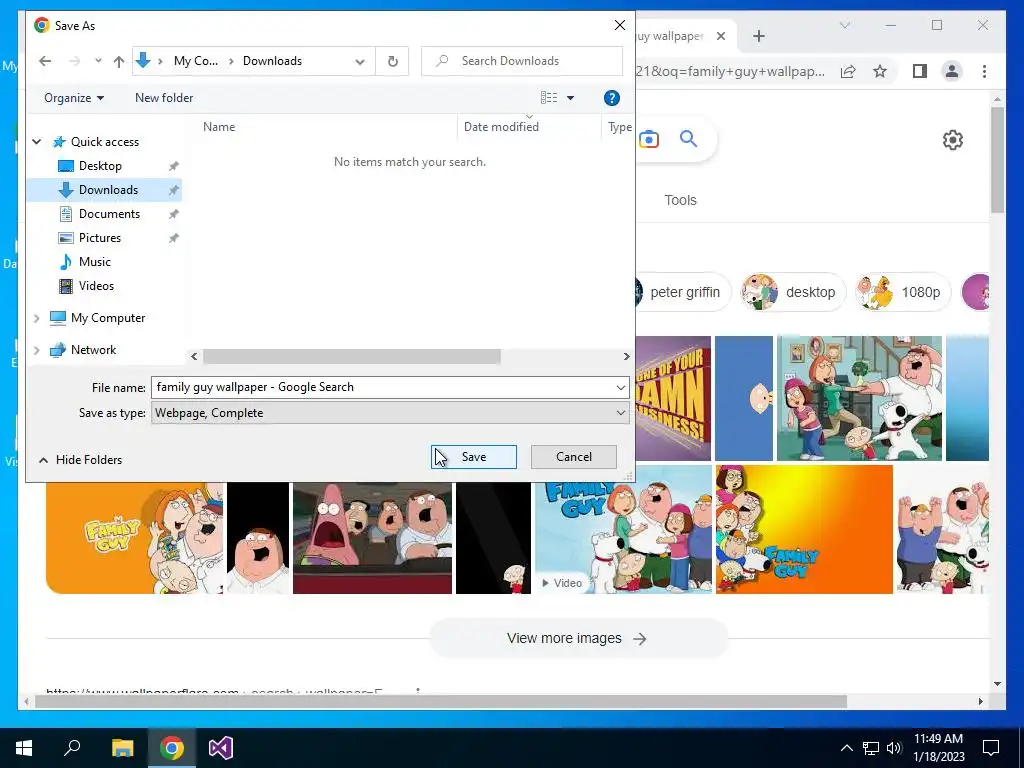Change the view layout icon
This screenshot has height=768, width=1024.
pos(549,98)
